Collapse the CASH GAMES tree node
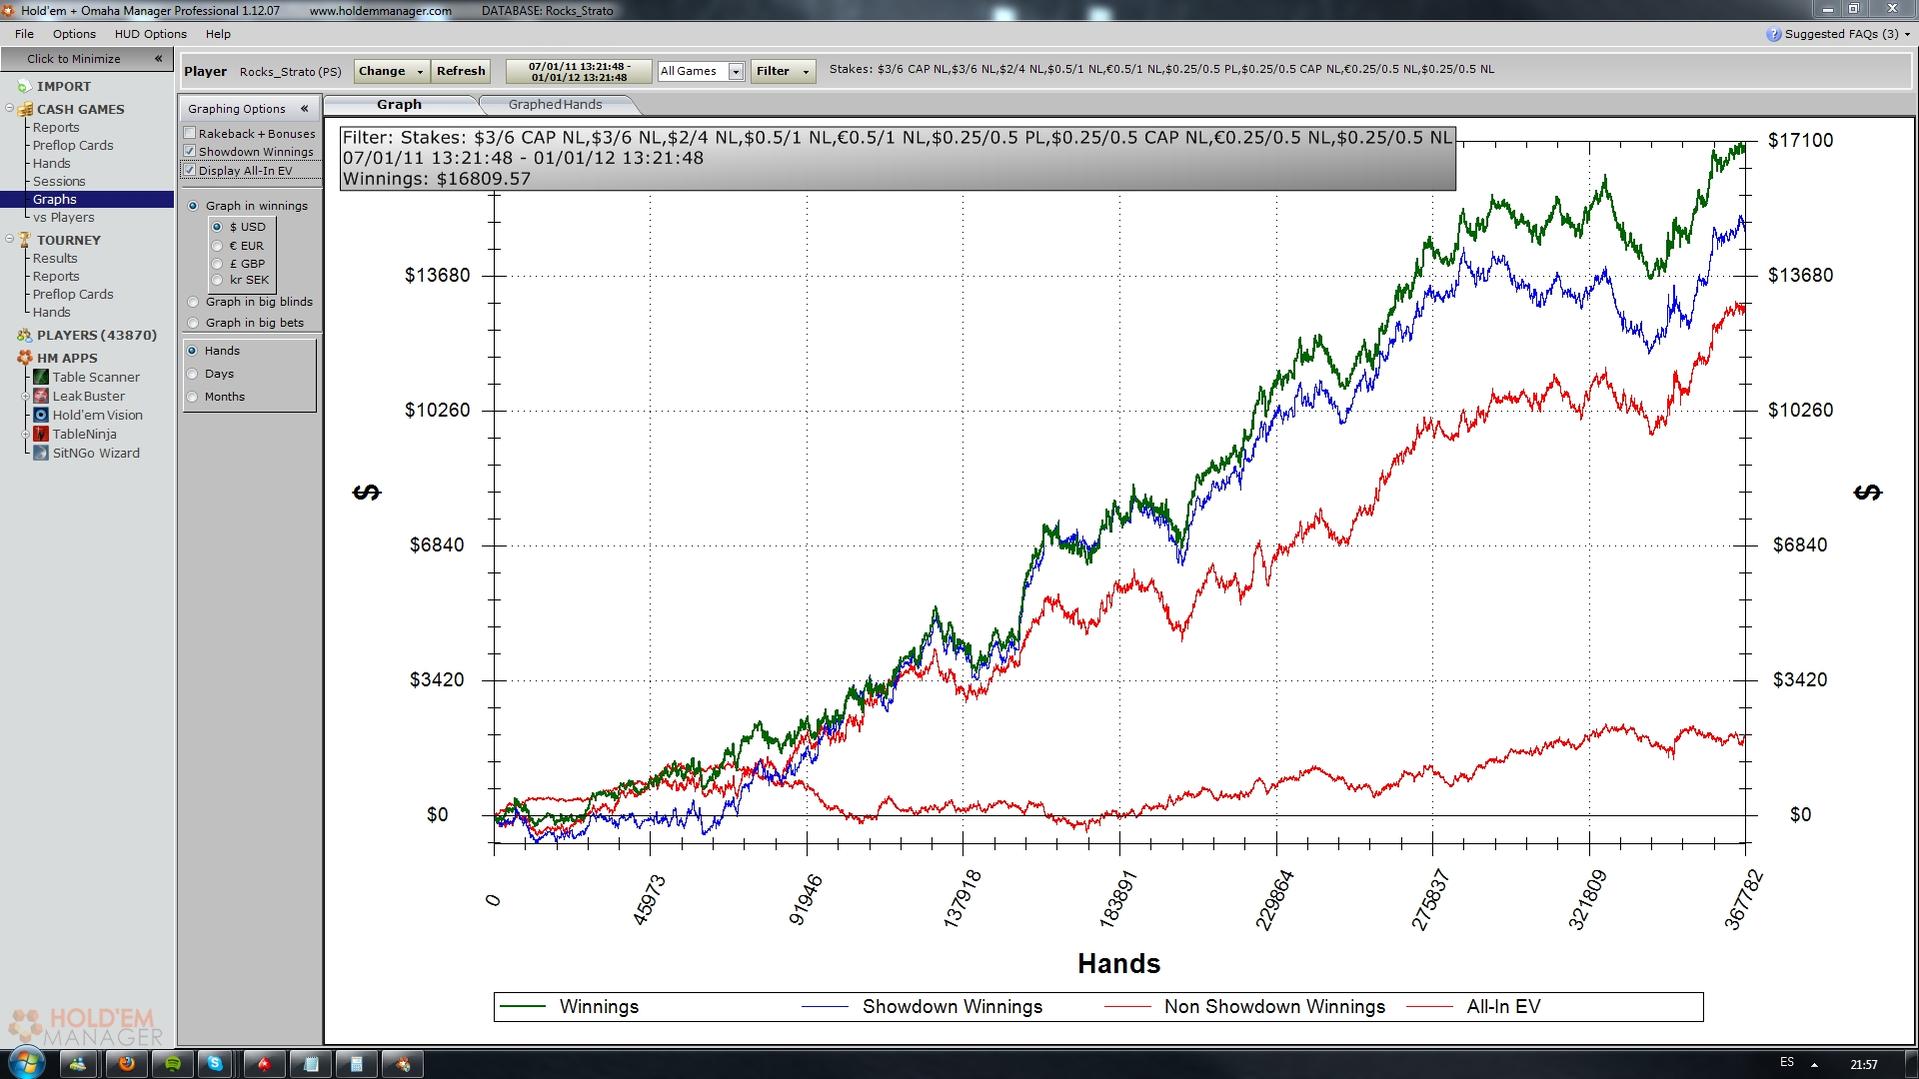 pos(9,109)
